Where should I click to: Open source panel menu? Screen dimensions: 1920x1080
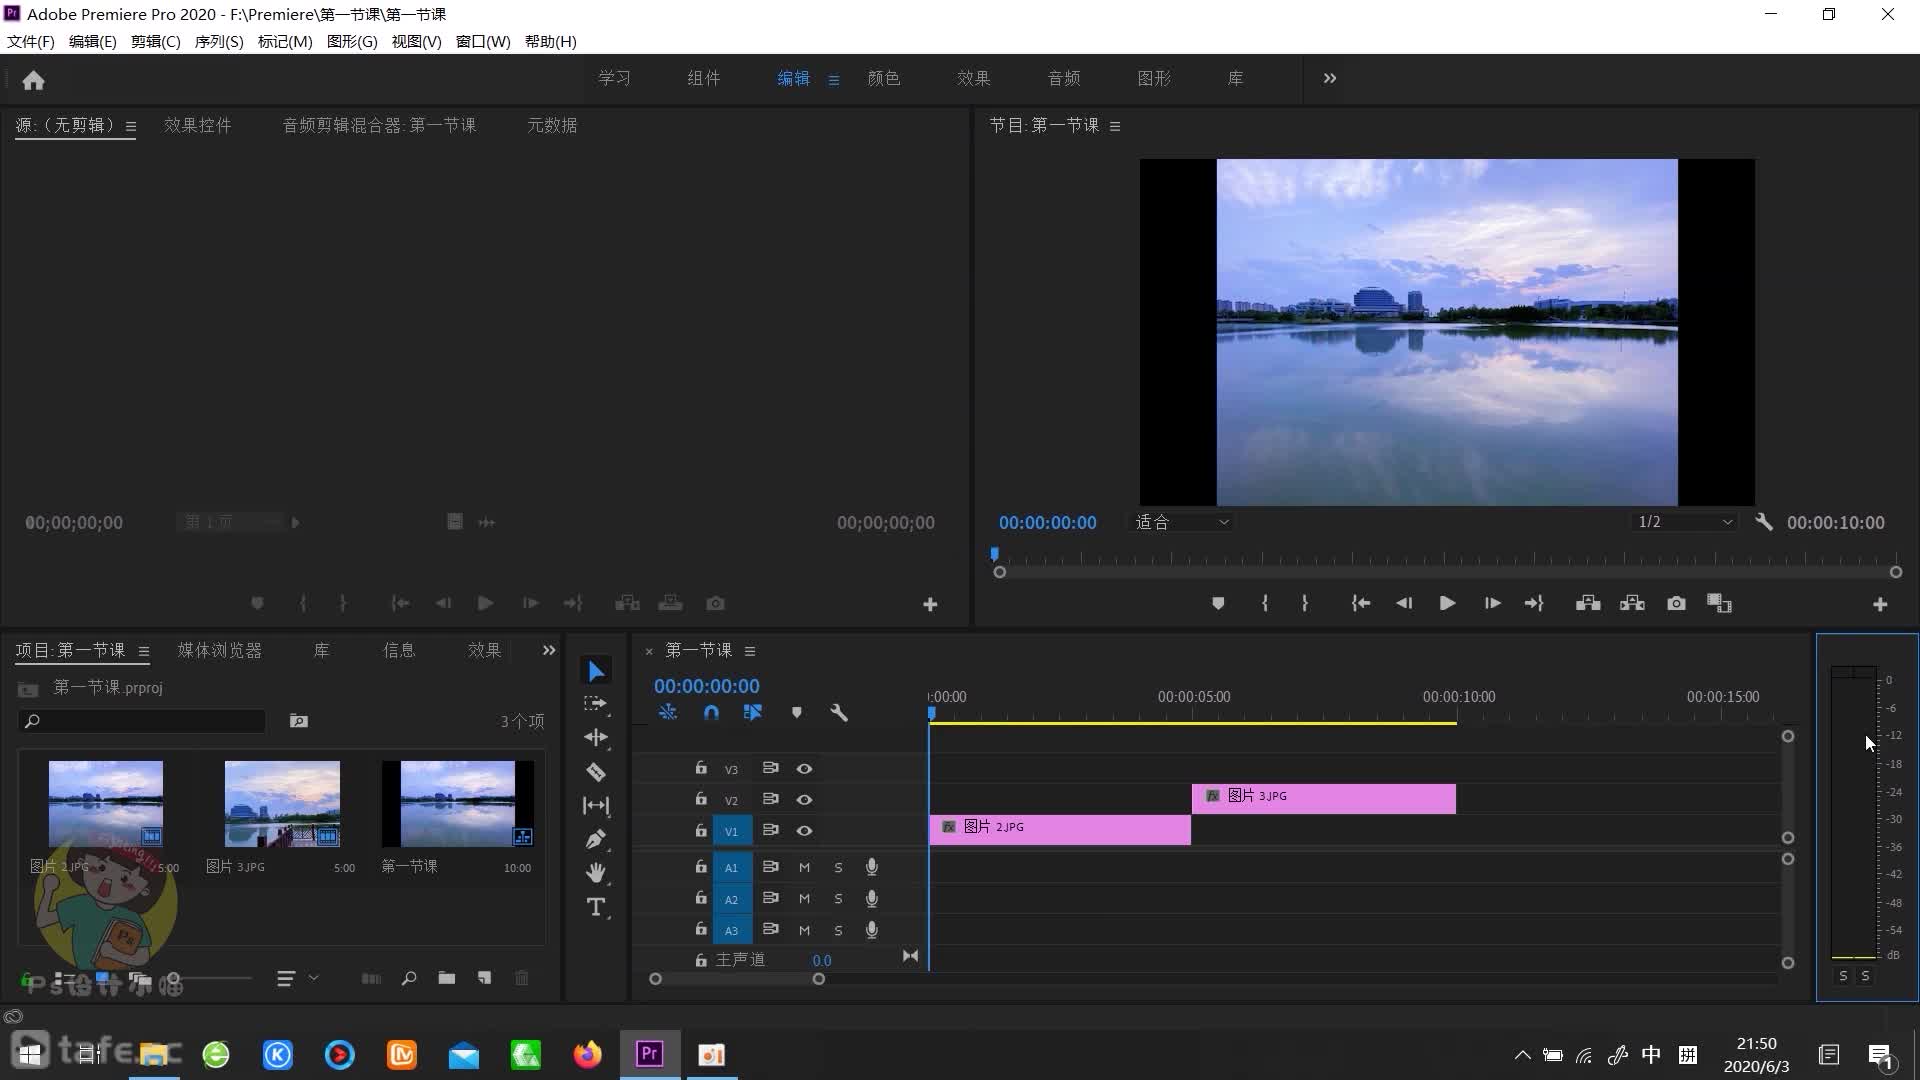130,127
